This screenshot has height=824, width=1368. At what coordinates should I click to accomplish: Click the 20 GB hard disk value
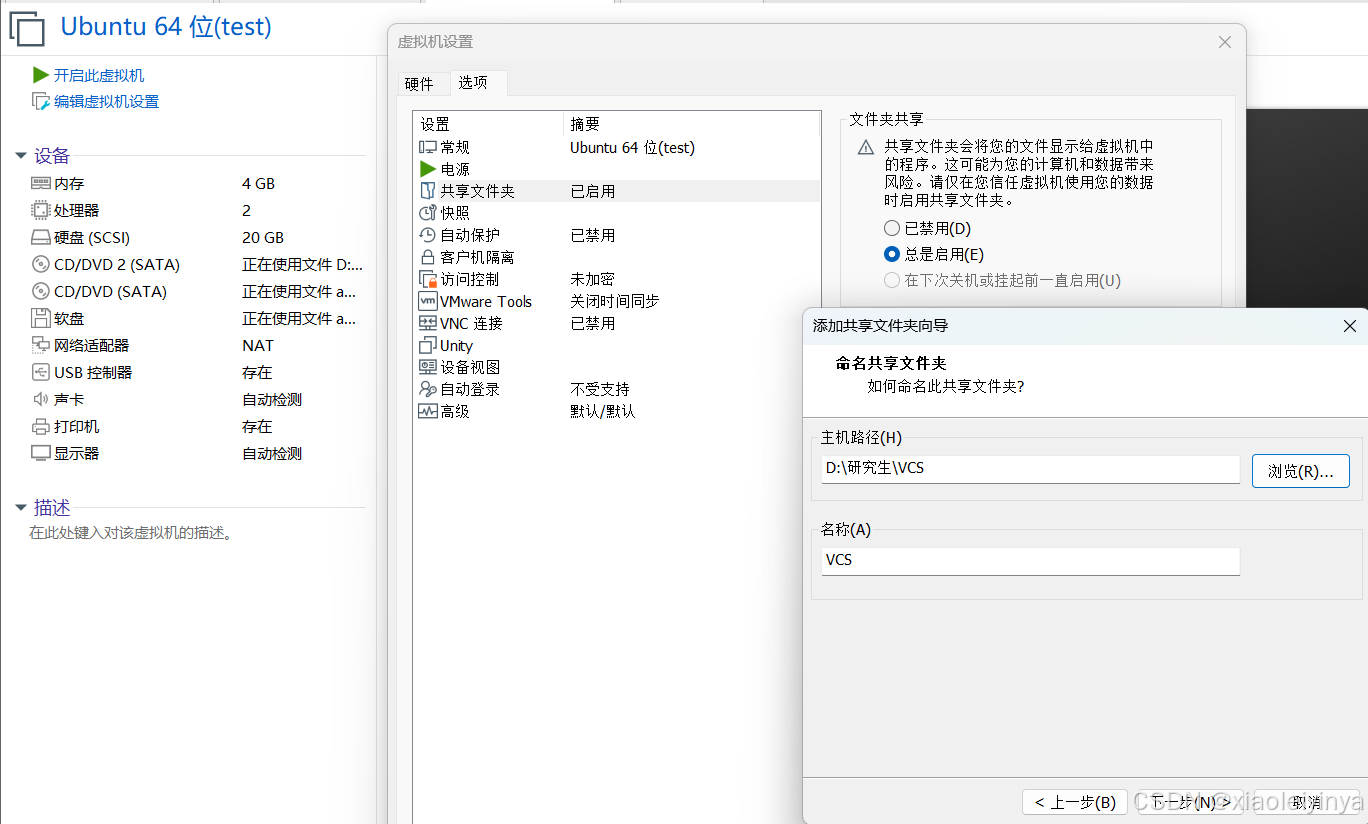pos(263,238)
